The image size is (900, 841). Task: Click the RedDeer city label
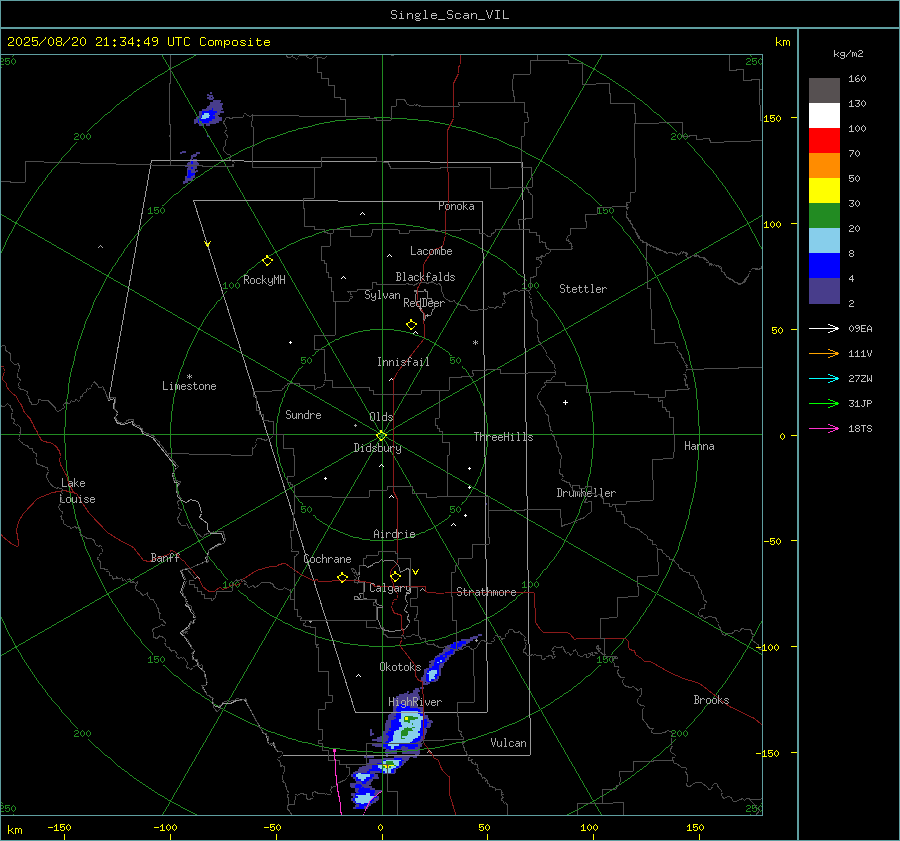424,303
